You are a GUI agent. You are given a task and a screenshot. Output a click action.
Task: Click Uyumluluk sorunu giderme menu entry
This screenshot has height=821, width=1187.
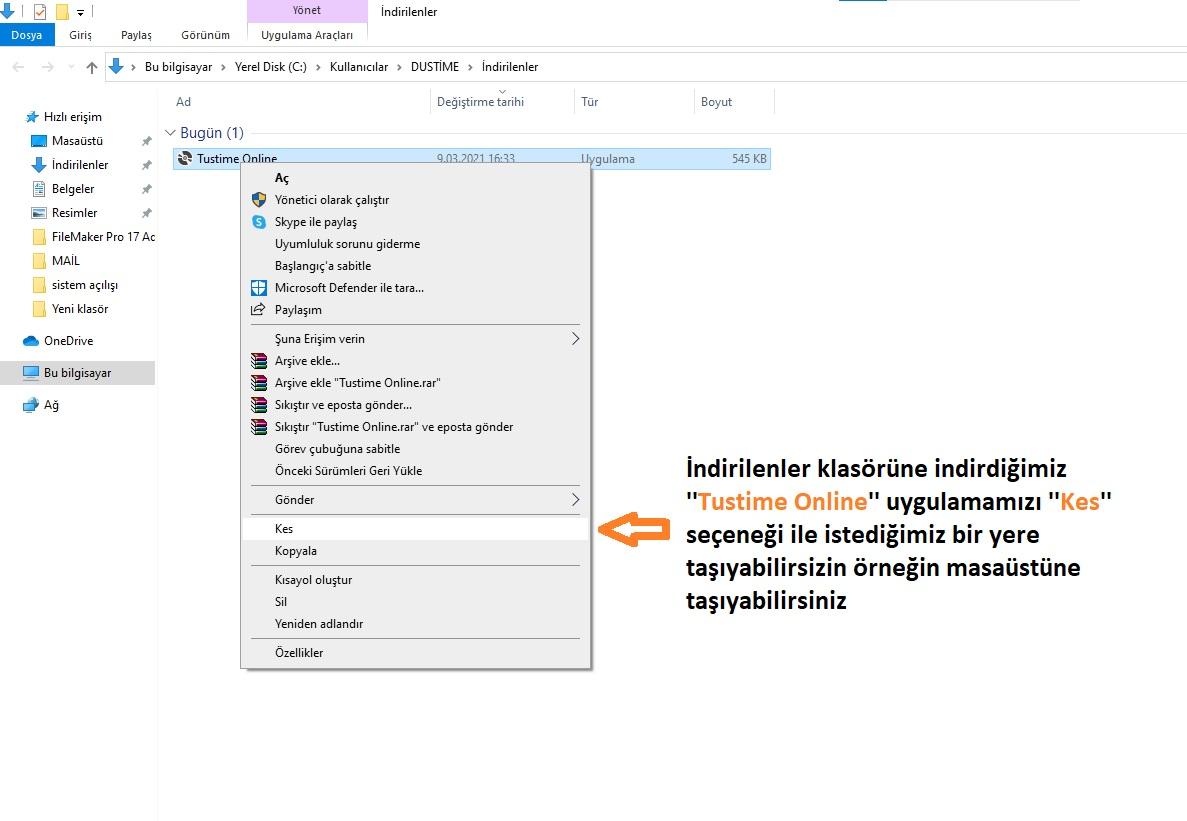point(415,244)
